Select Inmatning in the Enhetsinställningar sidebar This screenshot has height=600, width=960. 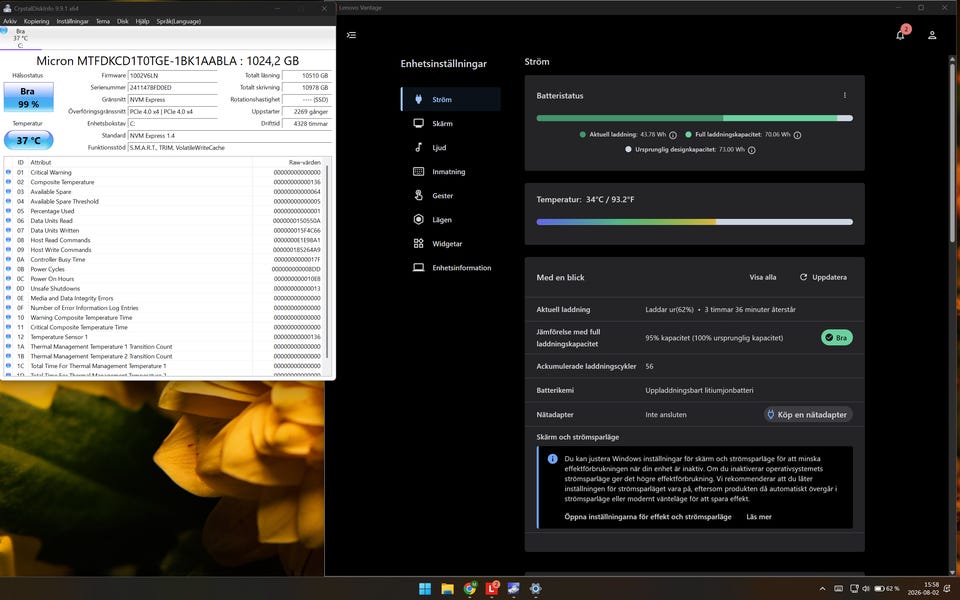[451, 171]
